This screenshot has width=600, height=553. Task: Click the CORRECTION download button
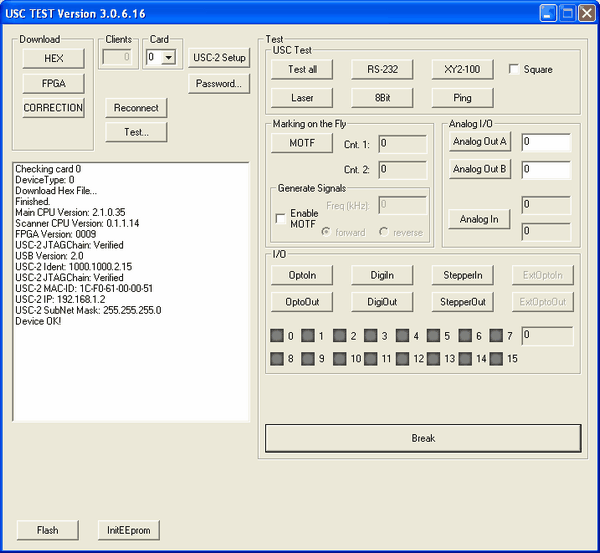coord(54,108)
